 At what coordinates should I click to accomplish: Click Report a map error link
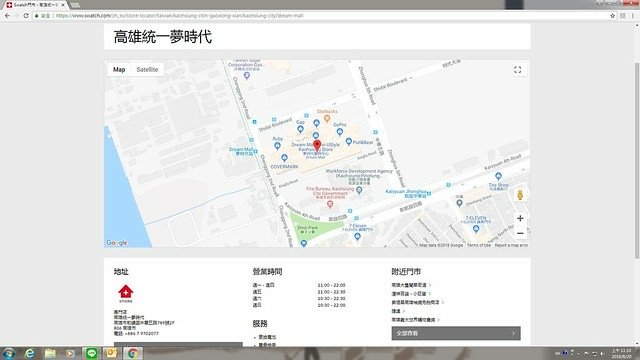511,245
